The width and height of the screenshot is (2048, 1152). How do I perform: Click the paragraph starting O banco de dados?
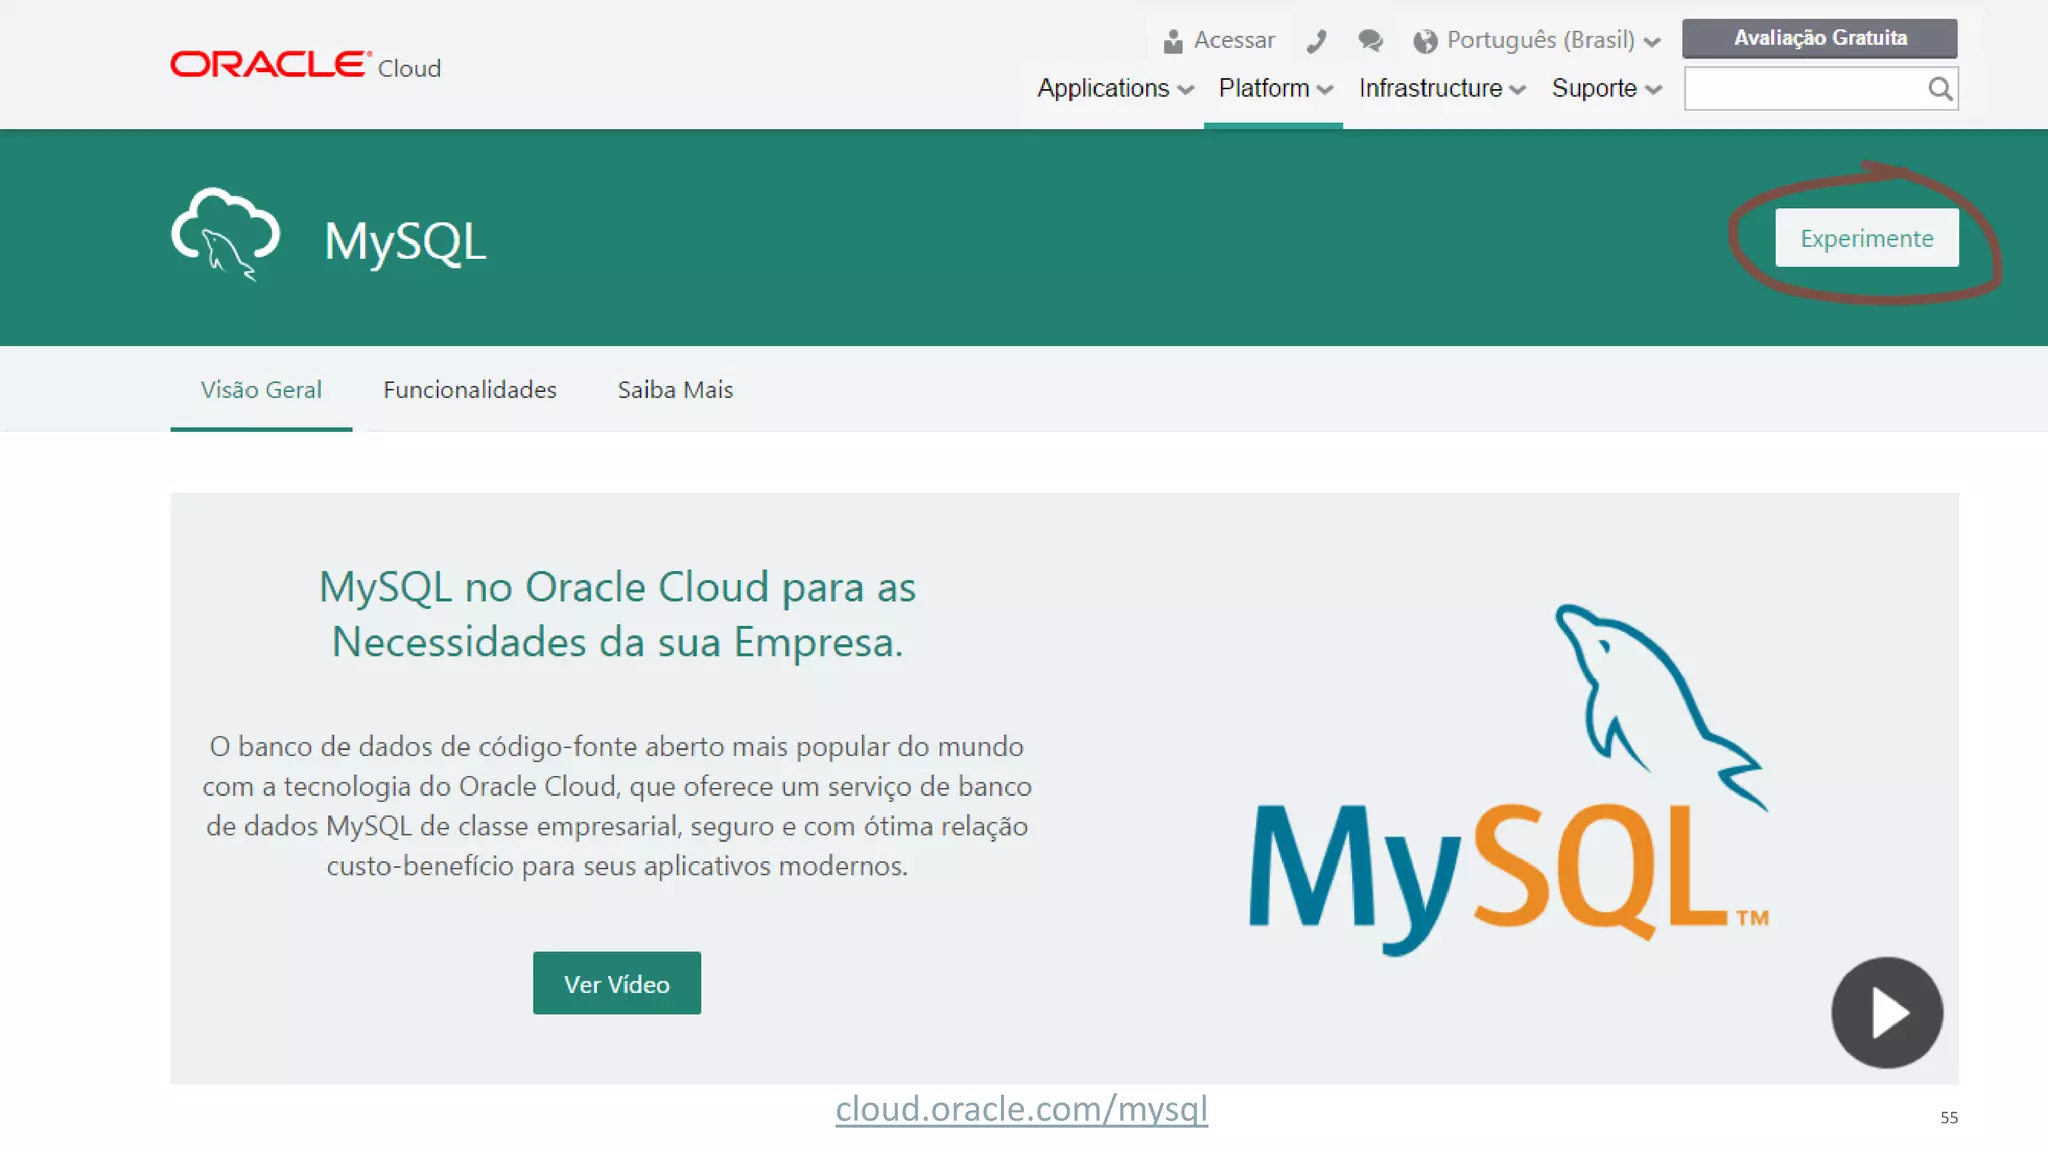pyautogui.click(x=617, y=805)
